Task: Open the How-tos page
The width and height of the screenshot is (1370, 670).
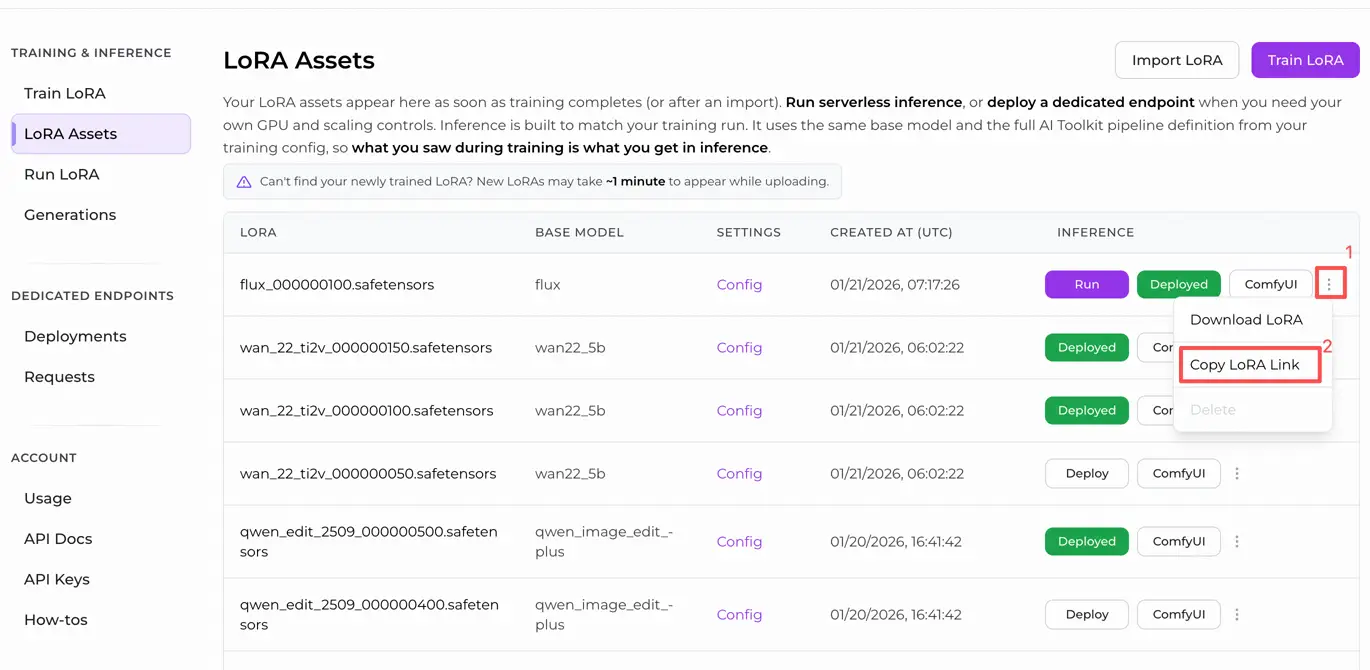Action: 55,619
